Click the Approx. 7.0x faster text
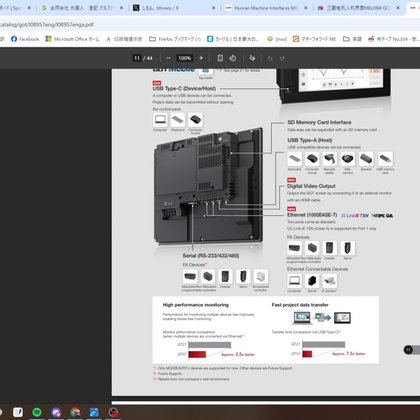 point(349,353)
